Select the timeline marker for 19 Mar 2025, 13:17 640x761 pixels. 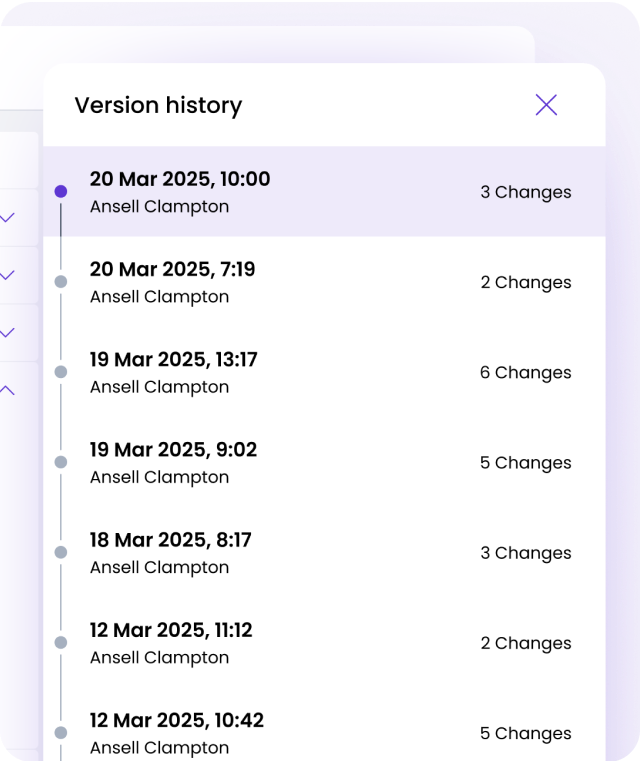coord(61,372)
